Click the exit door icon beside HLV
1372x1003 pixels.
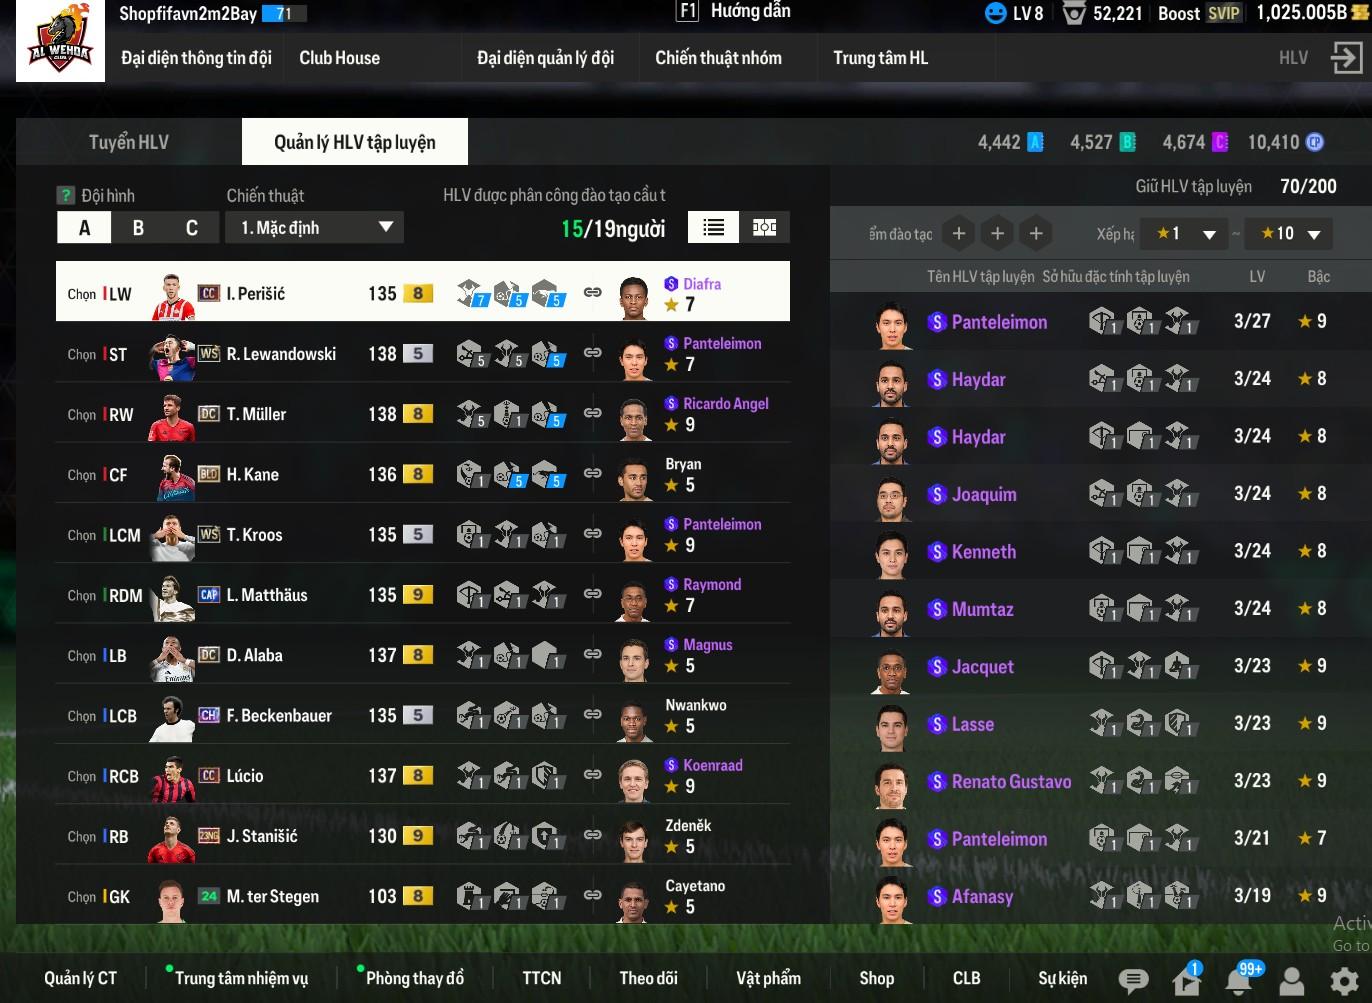pos(1346,57)
